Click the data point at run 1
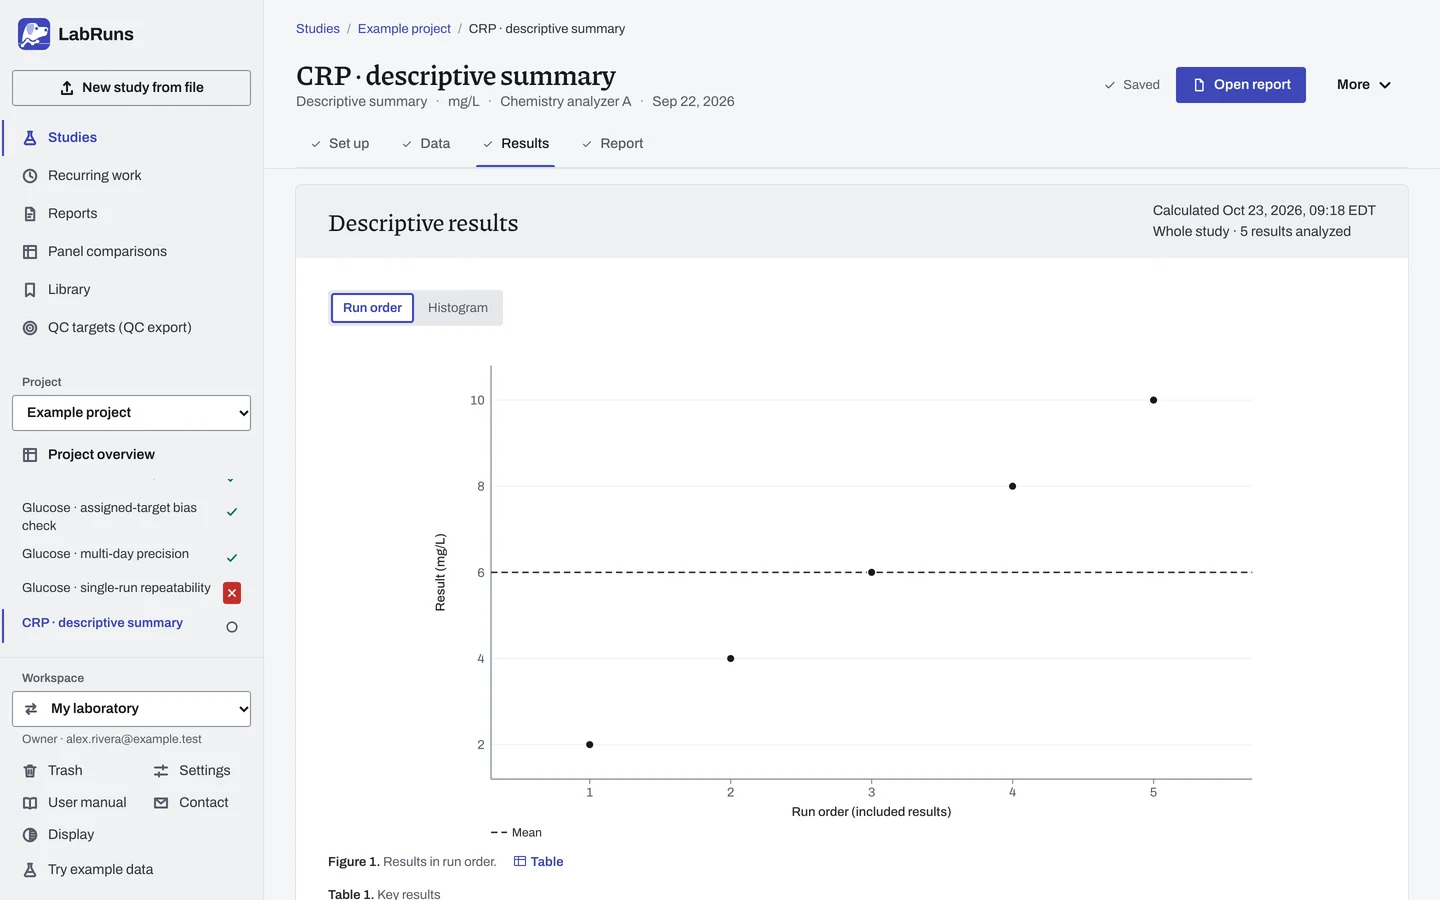 pos(590,744)
